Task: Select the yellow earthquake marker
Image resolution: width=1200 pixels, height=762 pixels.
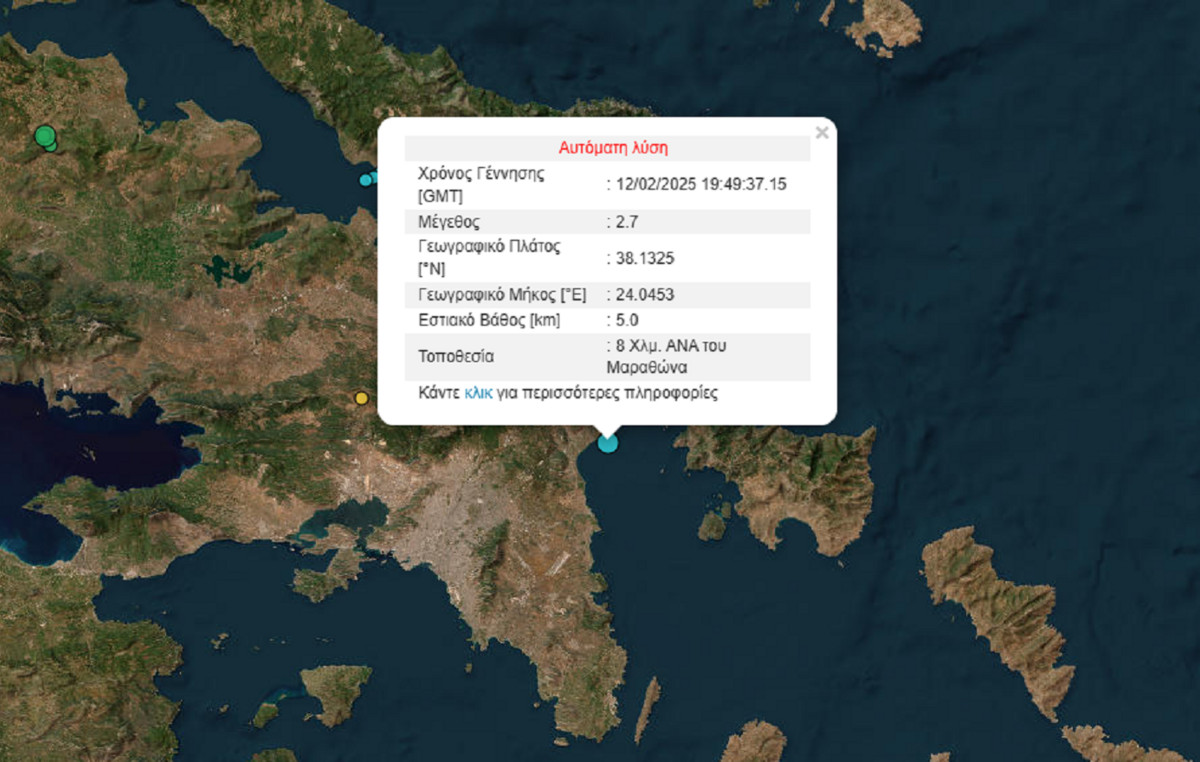Action: (362, 398)
